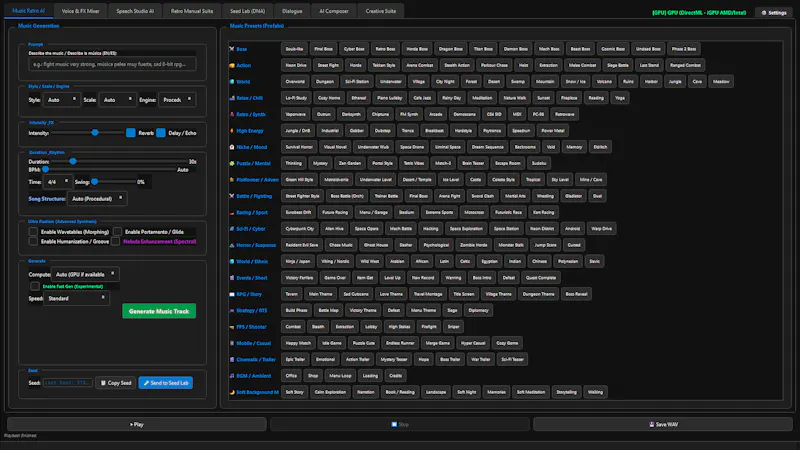Enable Wavetables (Morphing) checkbox

[x=33, y=232]
